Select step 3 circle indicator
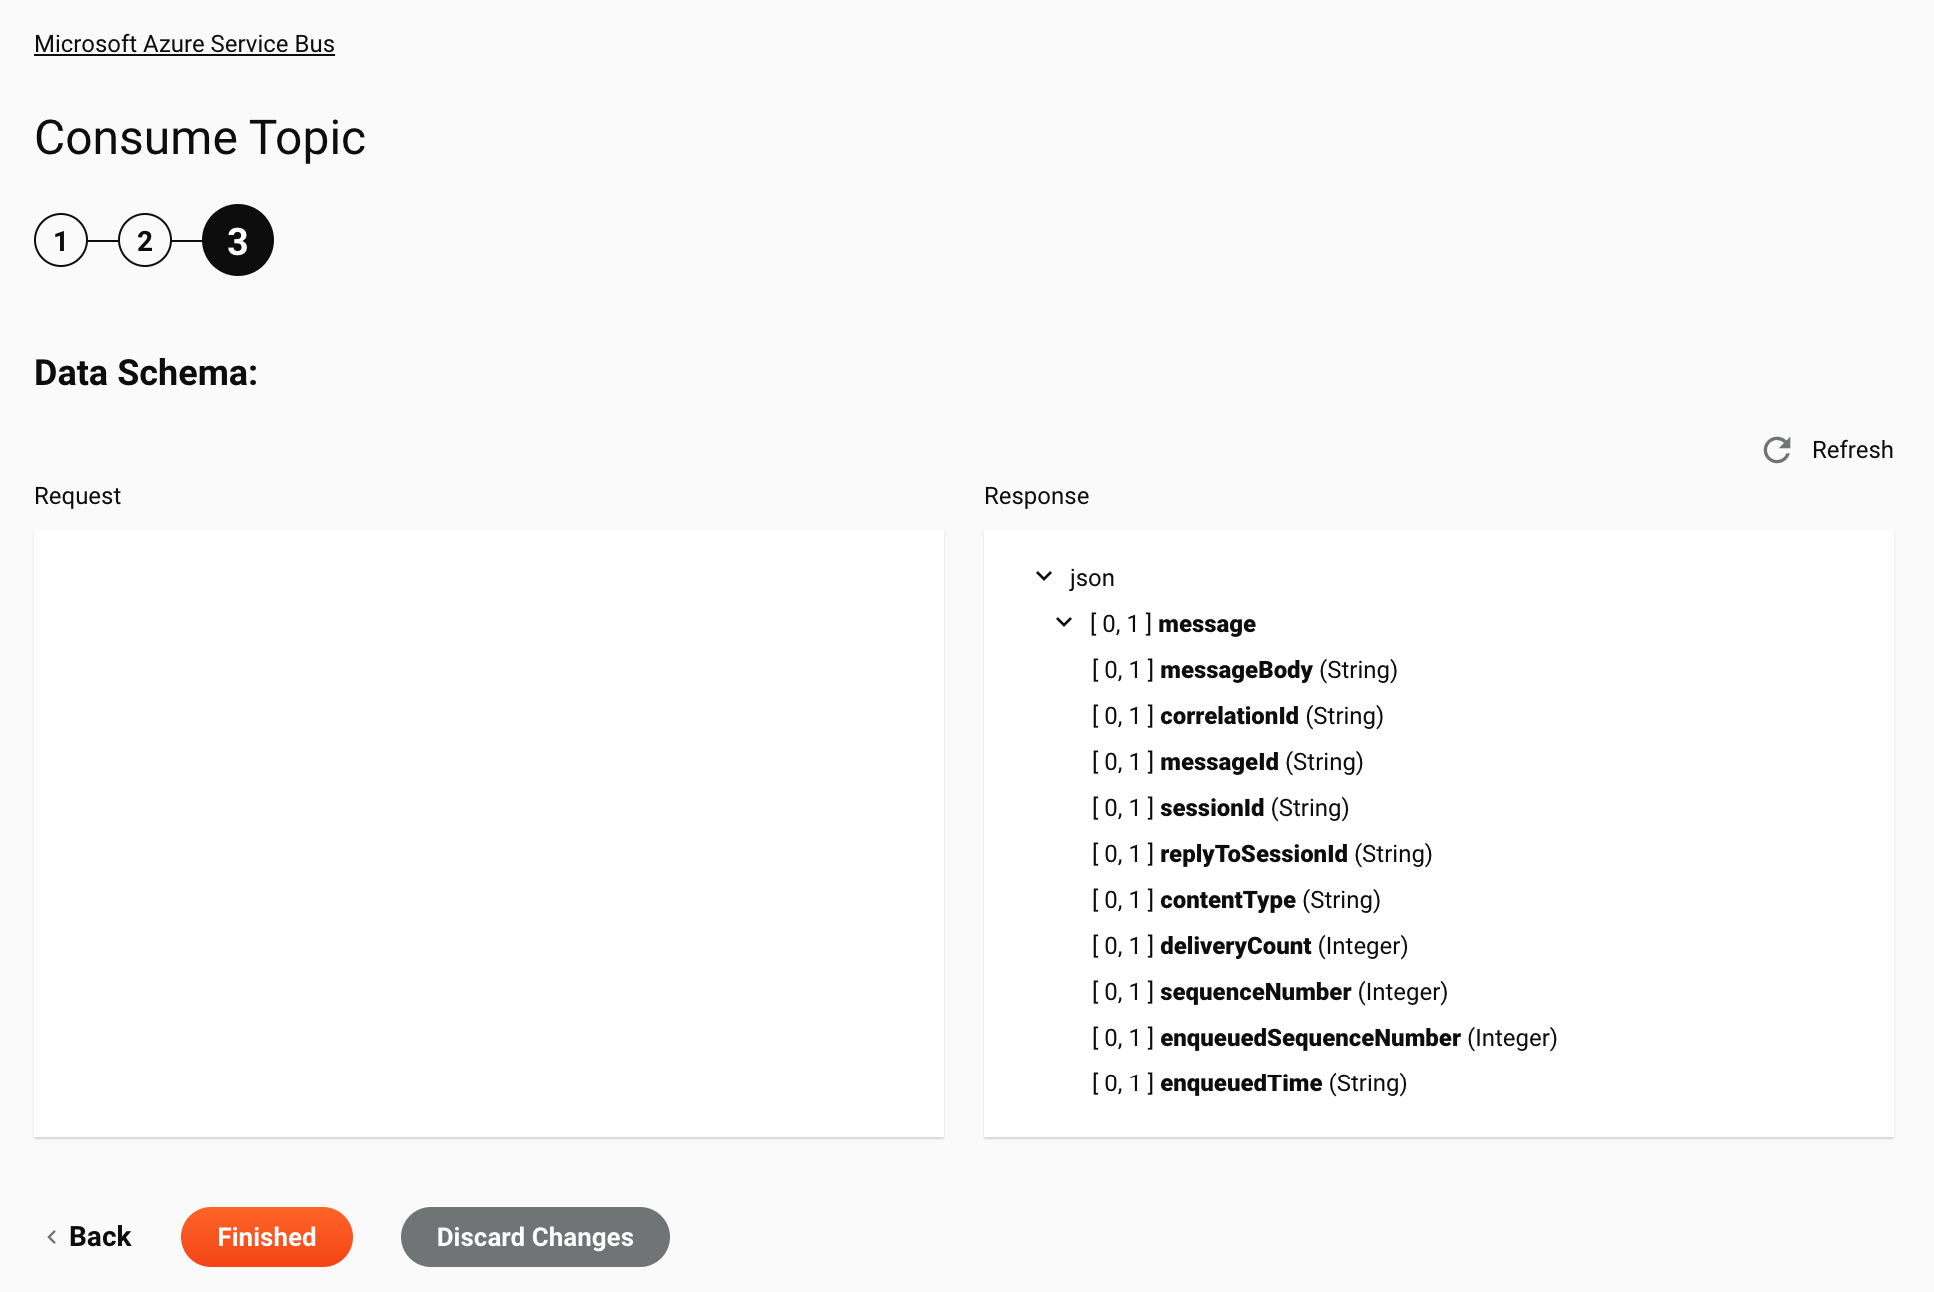 237,239
